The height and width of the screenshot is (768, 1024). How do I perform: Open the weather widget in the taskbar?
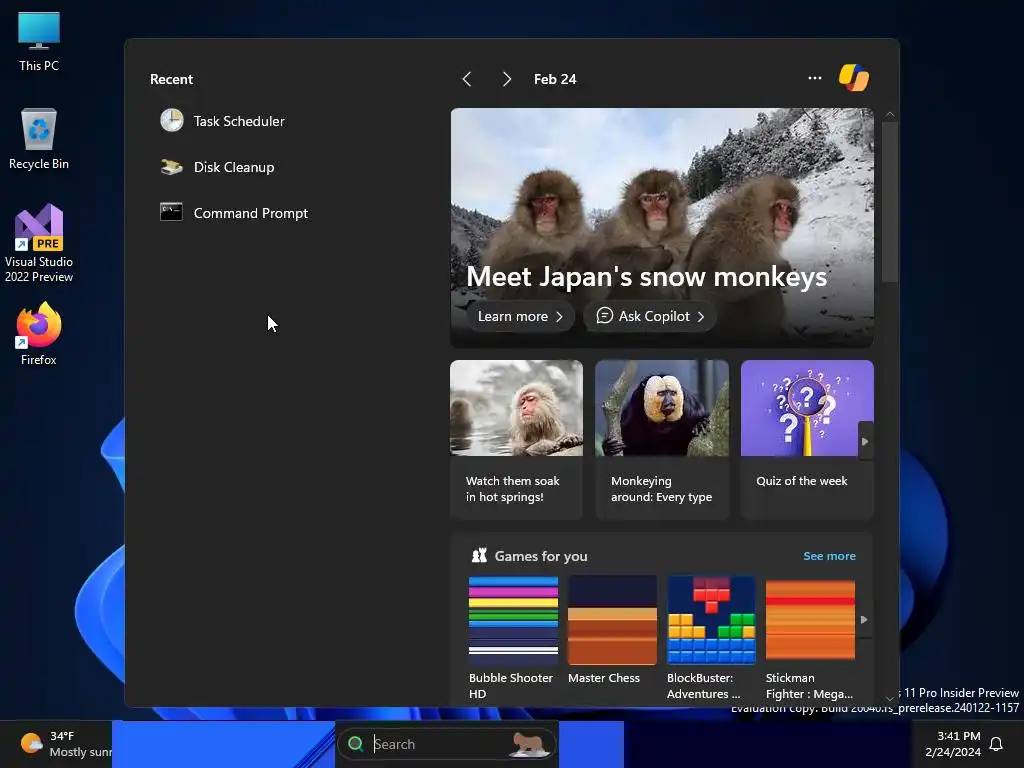pos(64,744)
